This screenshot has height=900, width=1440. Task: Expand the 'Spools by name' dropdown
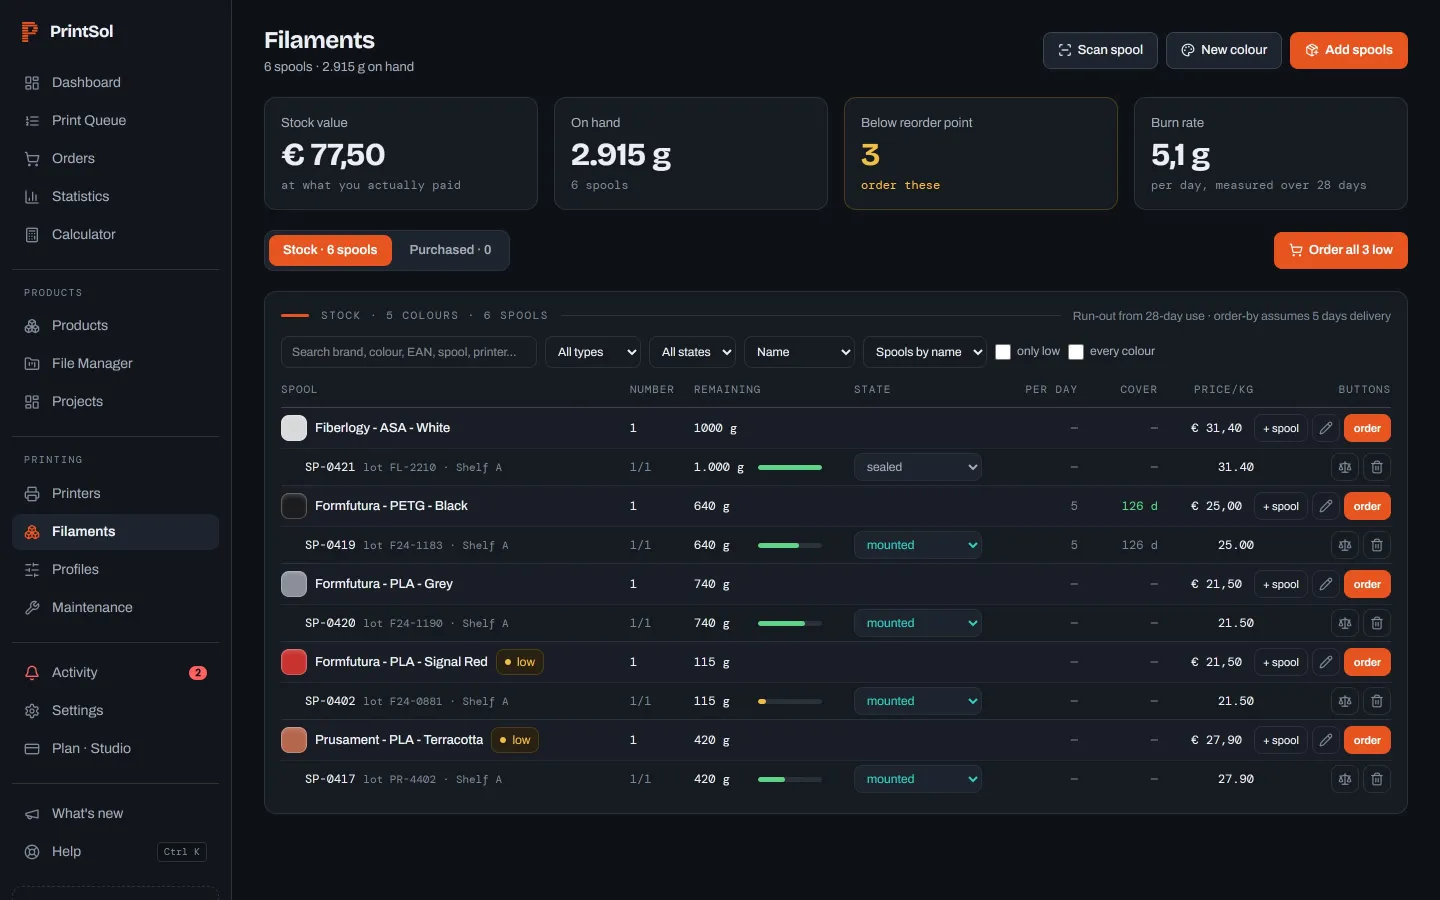pos(925,352)
